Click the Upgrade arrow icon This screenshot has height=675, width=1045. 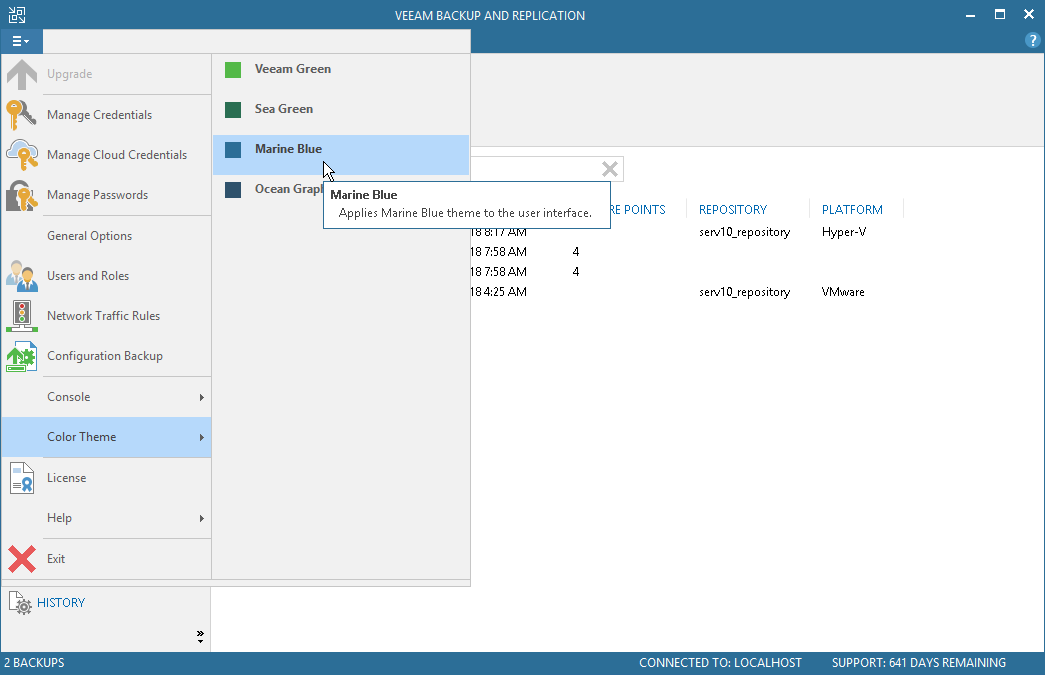[x=22, y=74]
